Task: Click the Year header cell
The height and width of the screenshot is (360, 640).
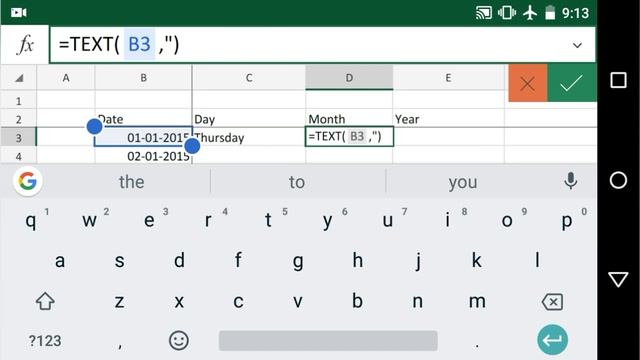Action: 448,119
